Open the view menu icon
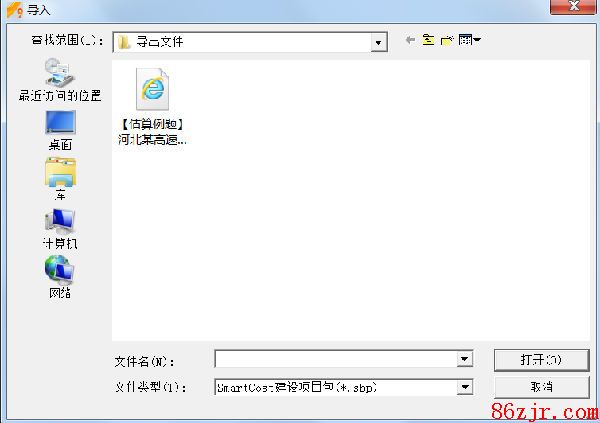 click(470, 39)
